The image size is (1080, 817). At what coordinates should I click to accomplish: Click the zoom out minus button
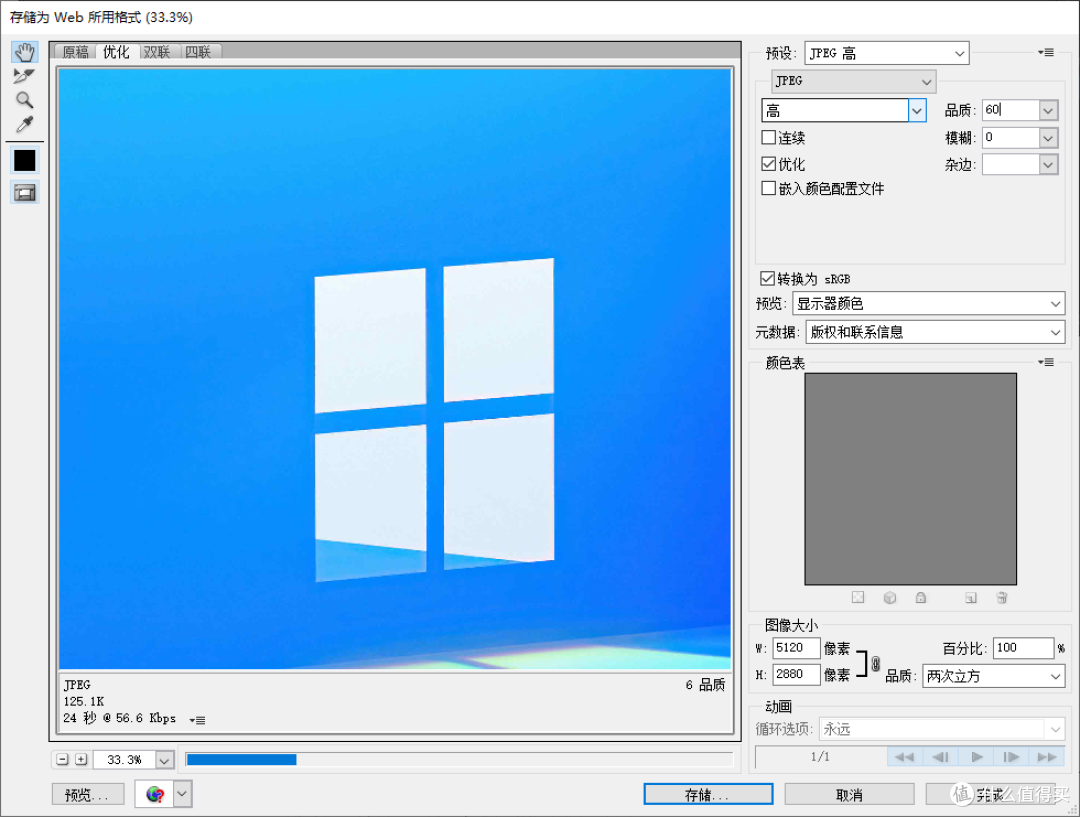63,759
